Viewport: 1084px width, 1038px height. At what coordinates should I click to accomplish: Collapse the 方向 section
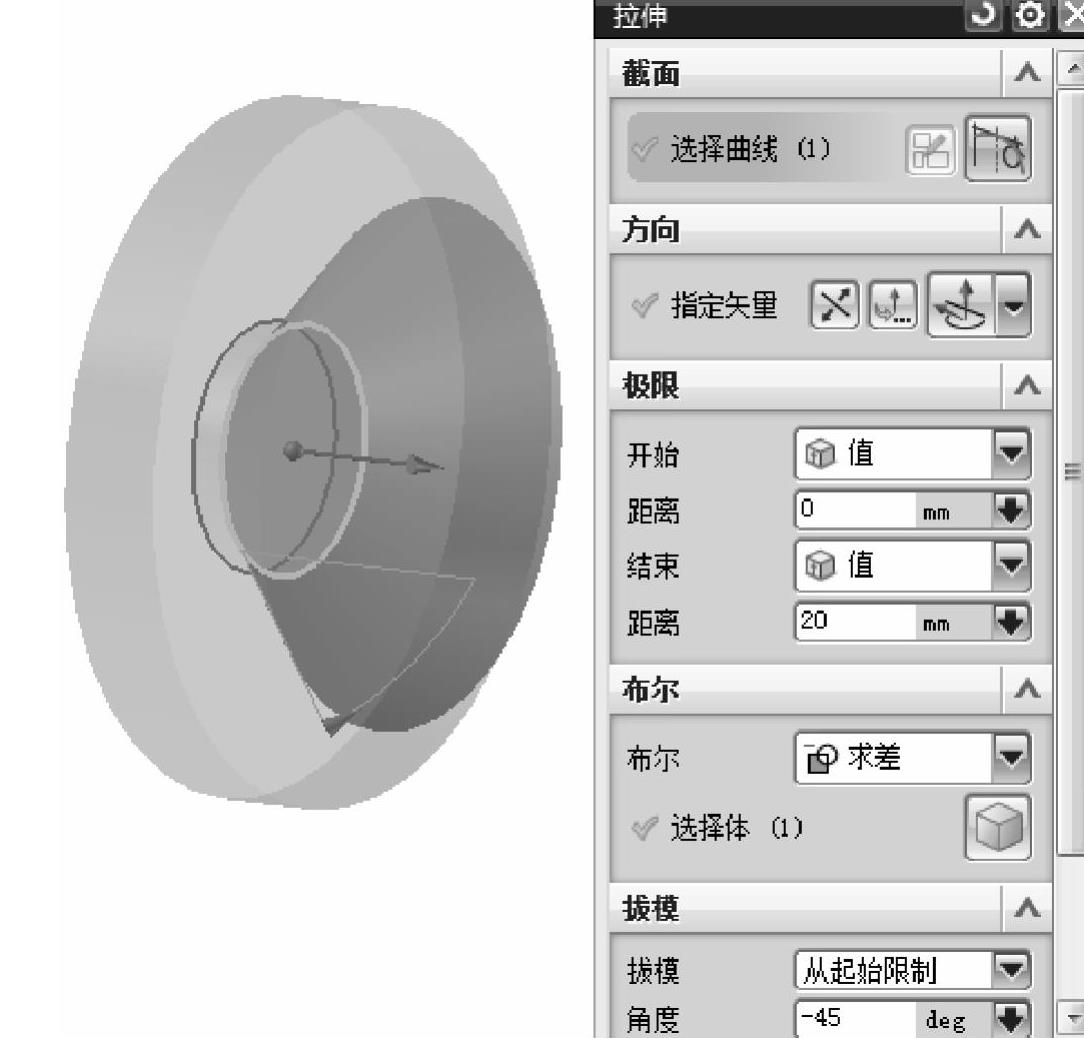[1027, 229]
